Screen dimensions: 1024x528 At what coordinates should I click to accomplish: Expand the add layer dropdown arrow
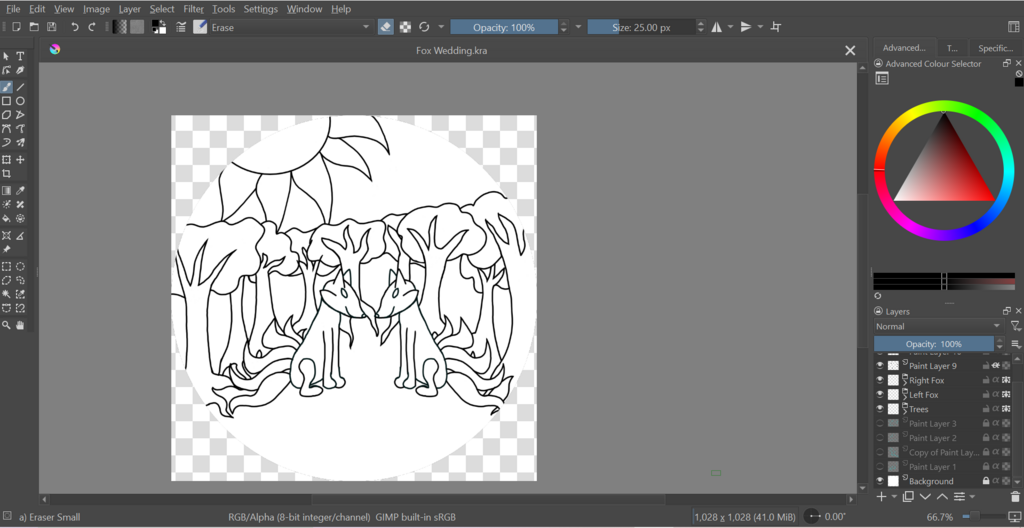tap(893, 496)
